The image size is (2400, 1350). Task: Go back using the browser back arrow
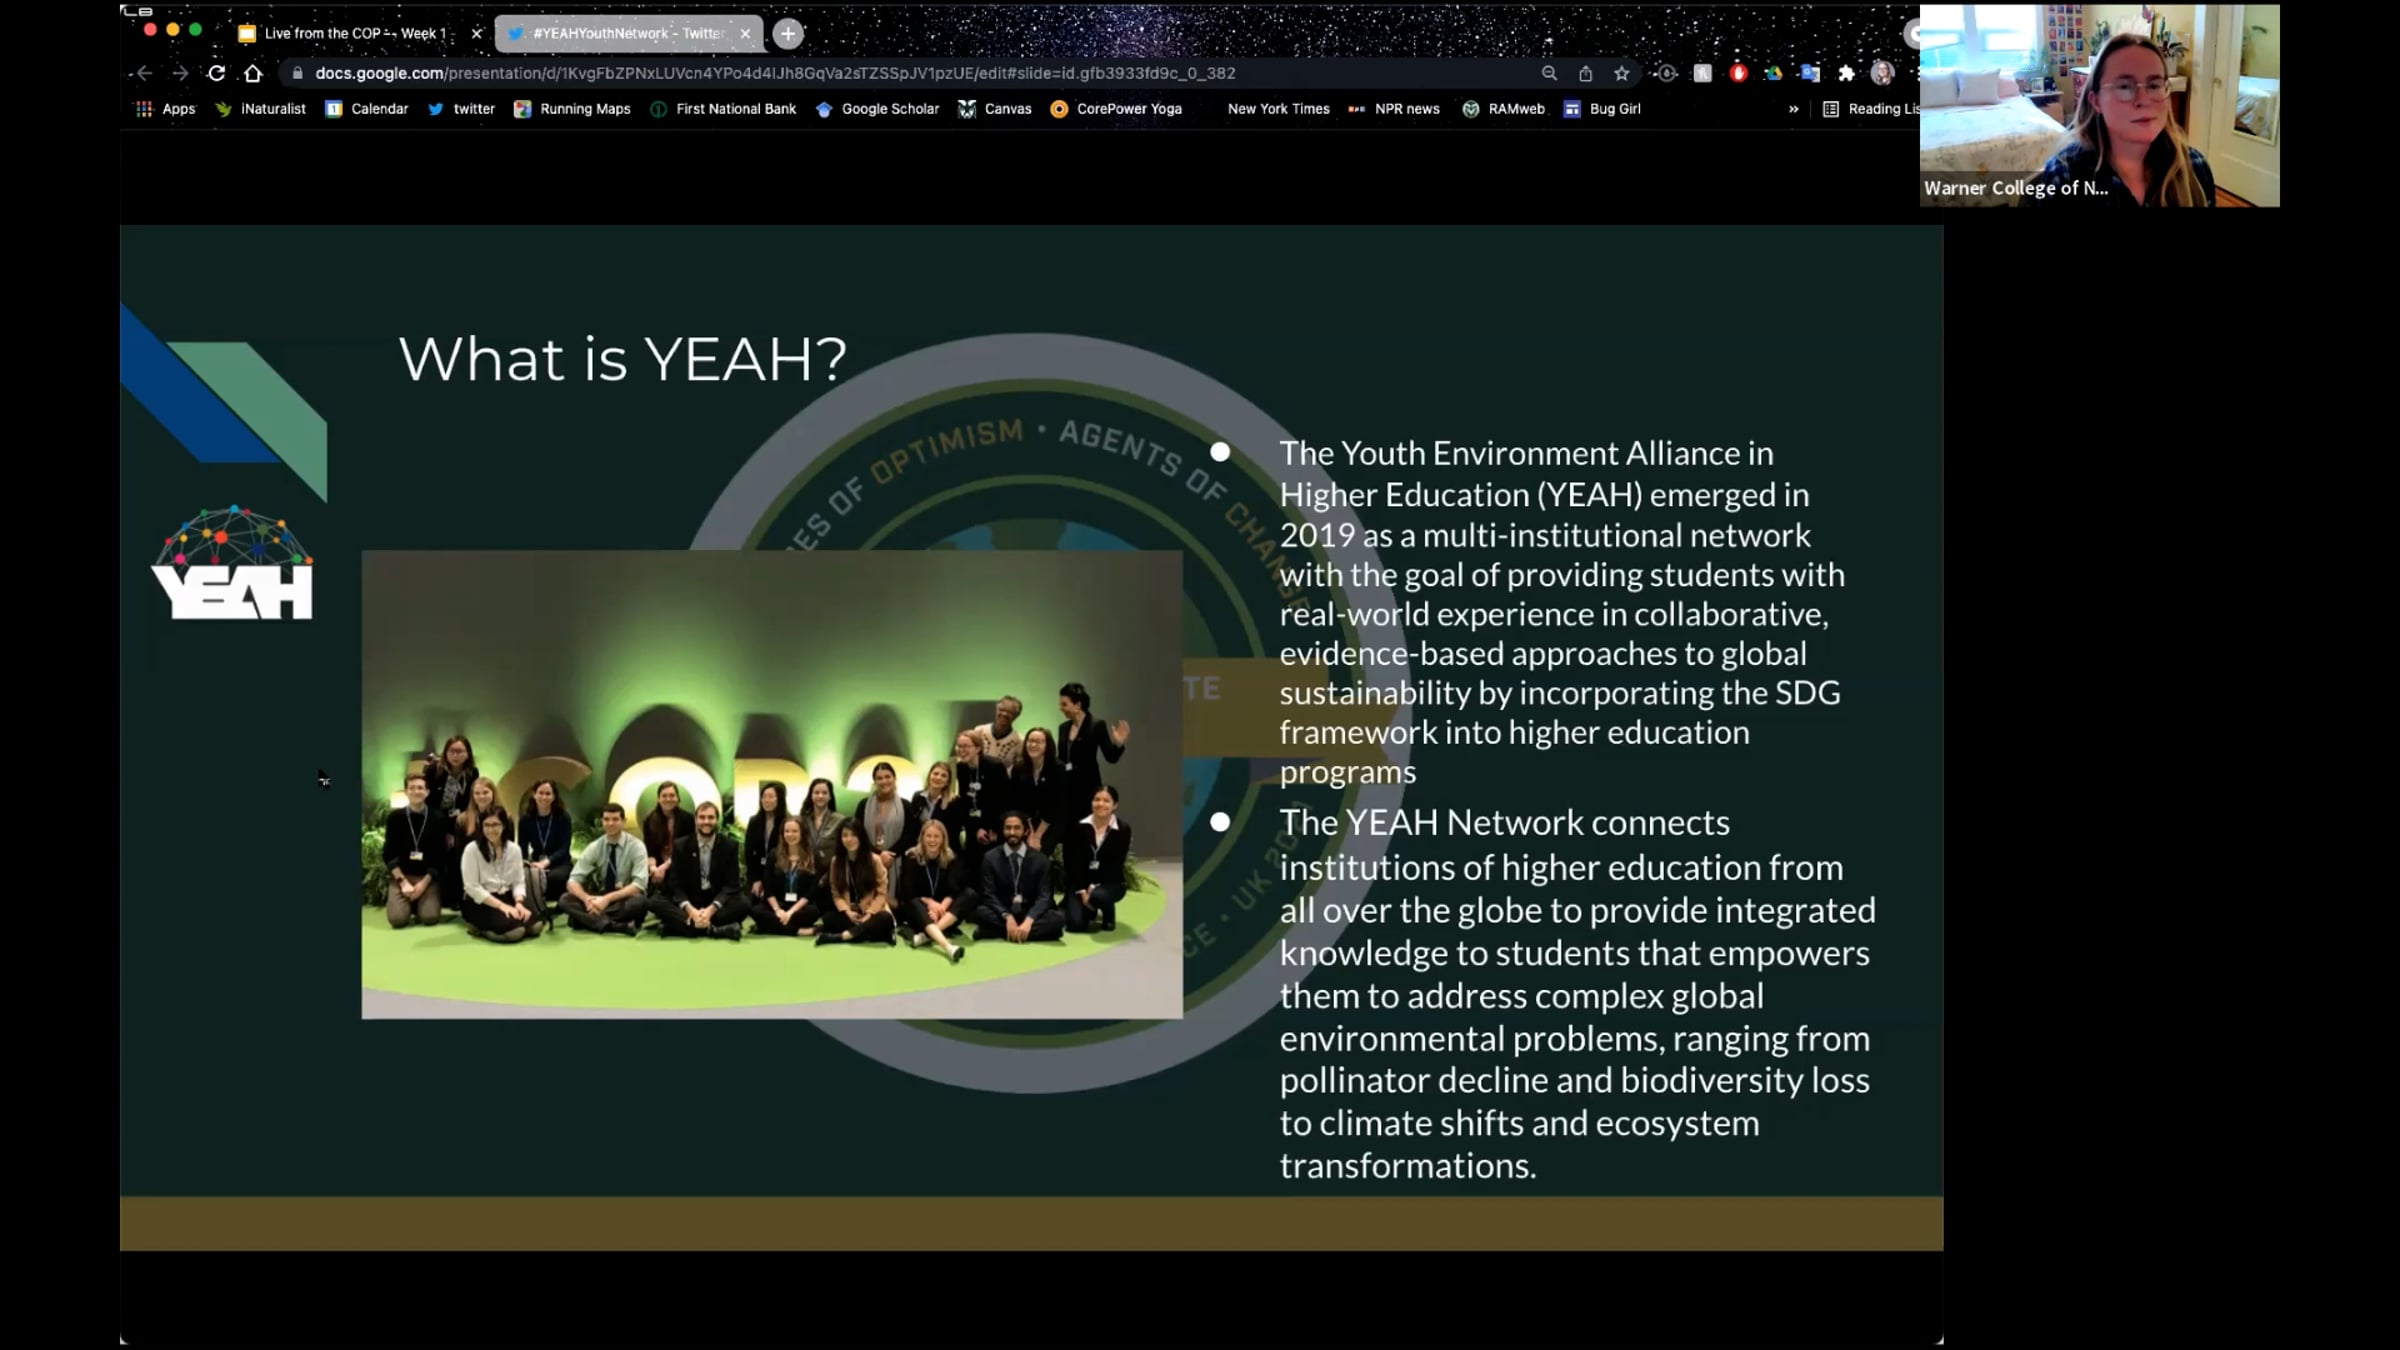[144, 73]
